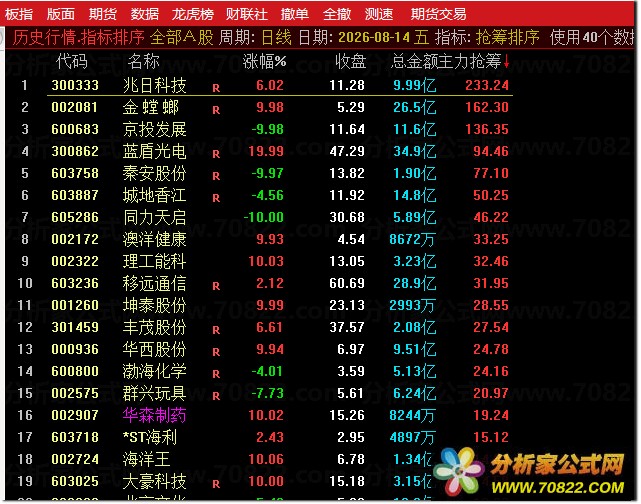Select 移远通信 stock name

(x=155, y=283)
